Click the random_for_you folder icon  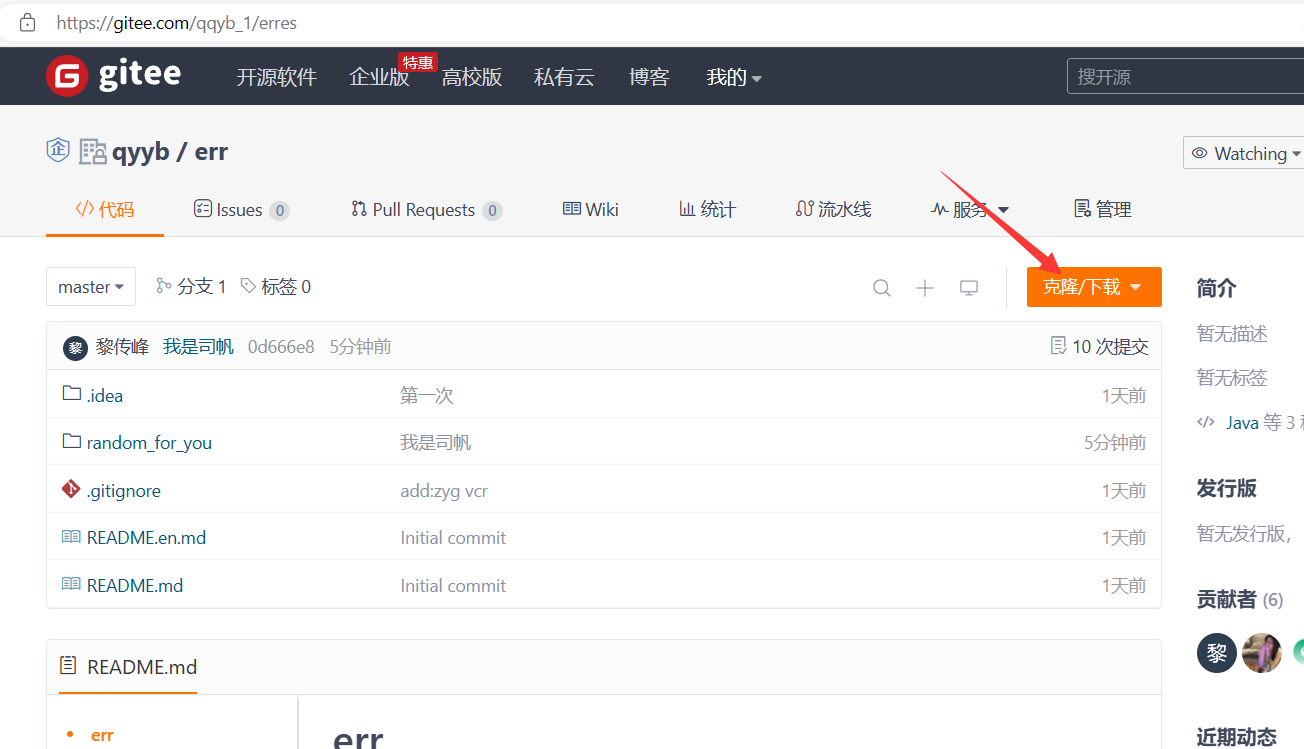click(71, 441)
